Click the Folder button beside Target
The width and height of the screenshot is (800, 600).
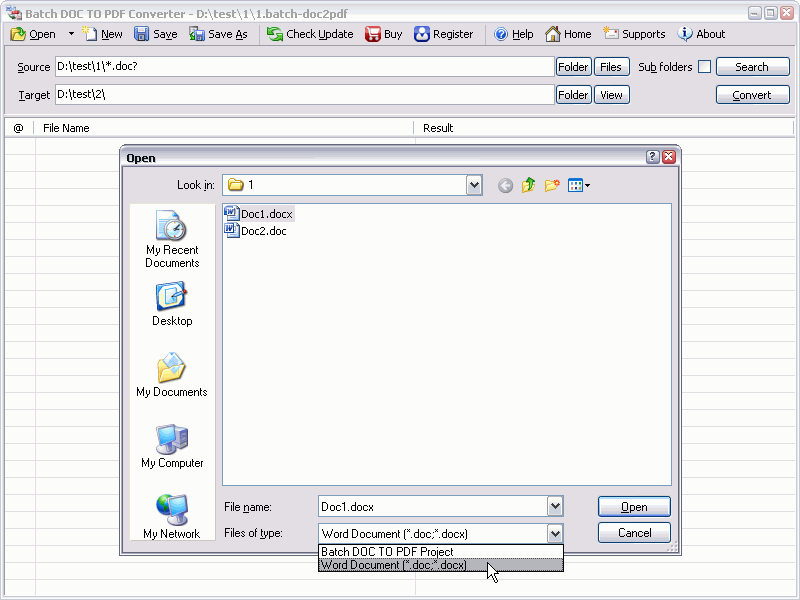pos(573,95)
